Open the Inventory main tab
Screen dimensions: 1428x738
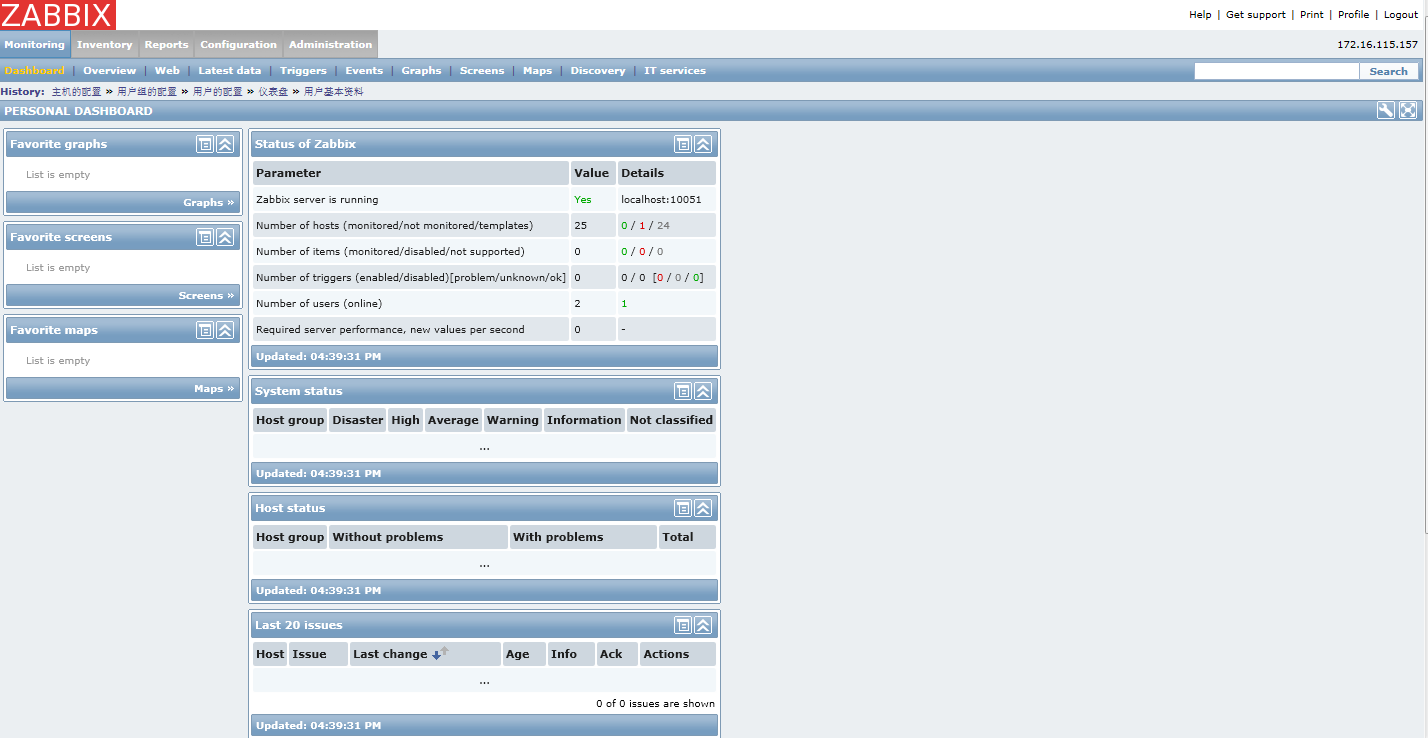[x=105, y=44]
